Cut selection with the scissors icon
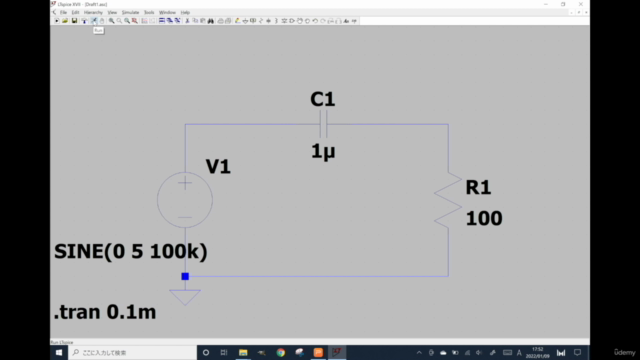Screen dimensions: 640x360 (187, 21)
